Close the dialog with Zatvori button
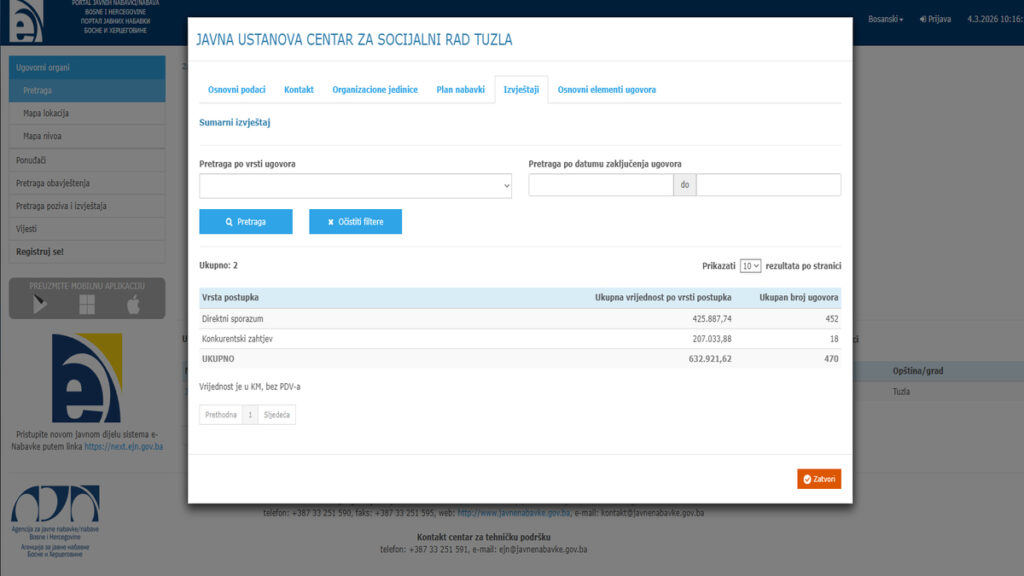1024x576 pixels. point(819,479)
